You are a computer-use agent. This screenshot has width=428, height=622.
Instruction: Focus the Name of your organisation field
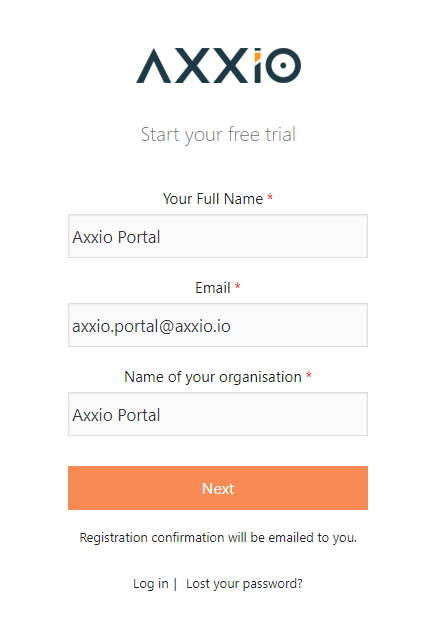218,414
